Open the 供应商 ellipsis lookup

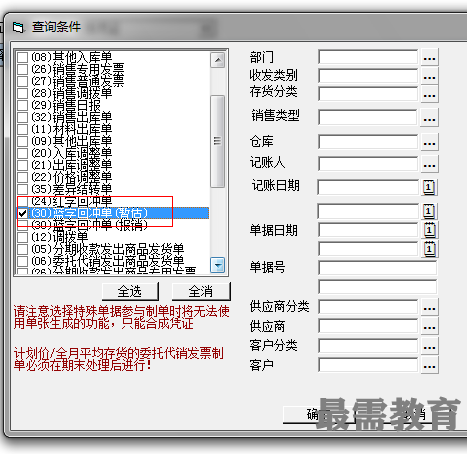(429, 326)
